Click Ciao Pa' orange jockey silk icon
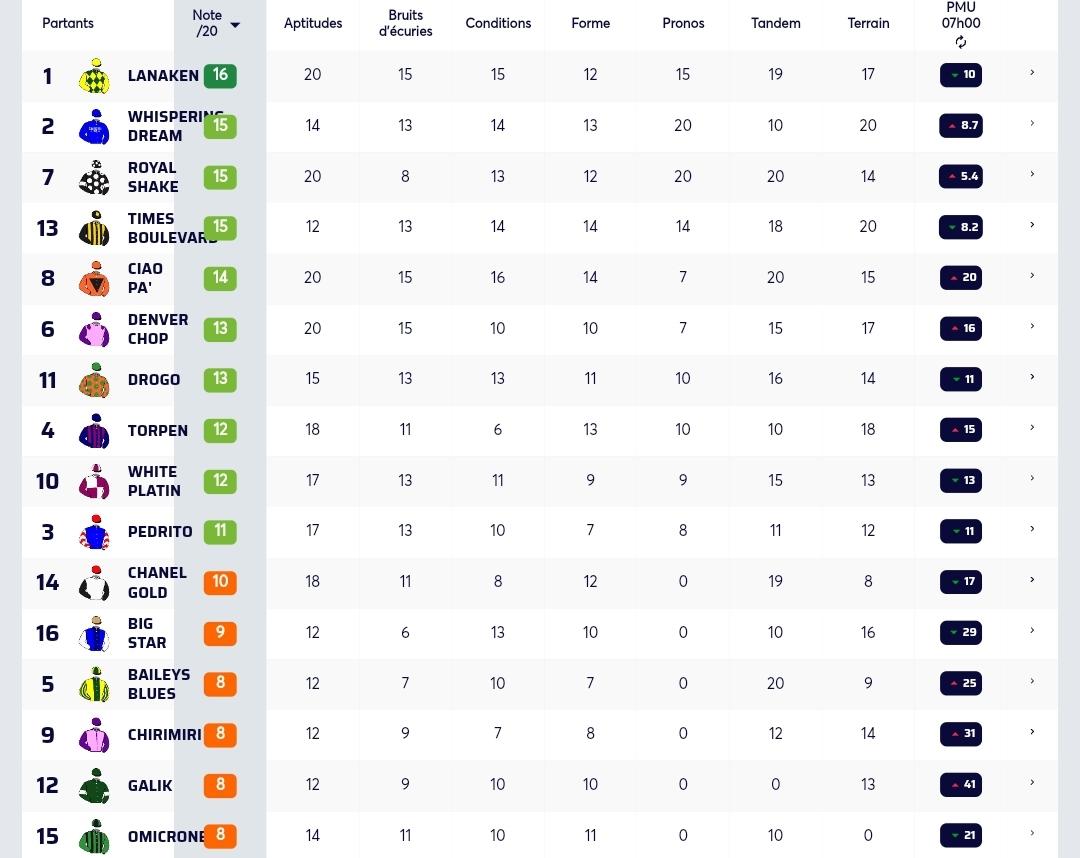This screenshot has width=1080, height=858. click(94, 278)
